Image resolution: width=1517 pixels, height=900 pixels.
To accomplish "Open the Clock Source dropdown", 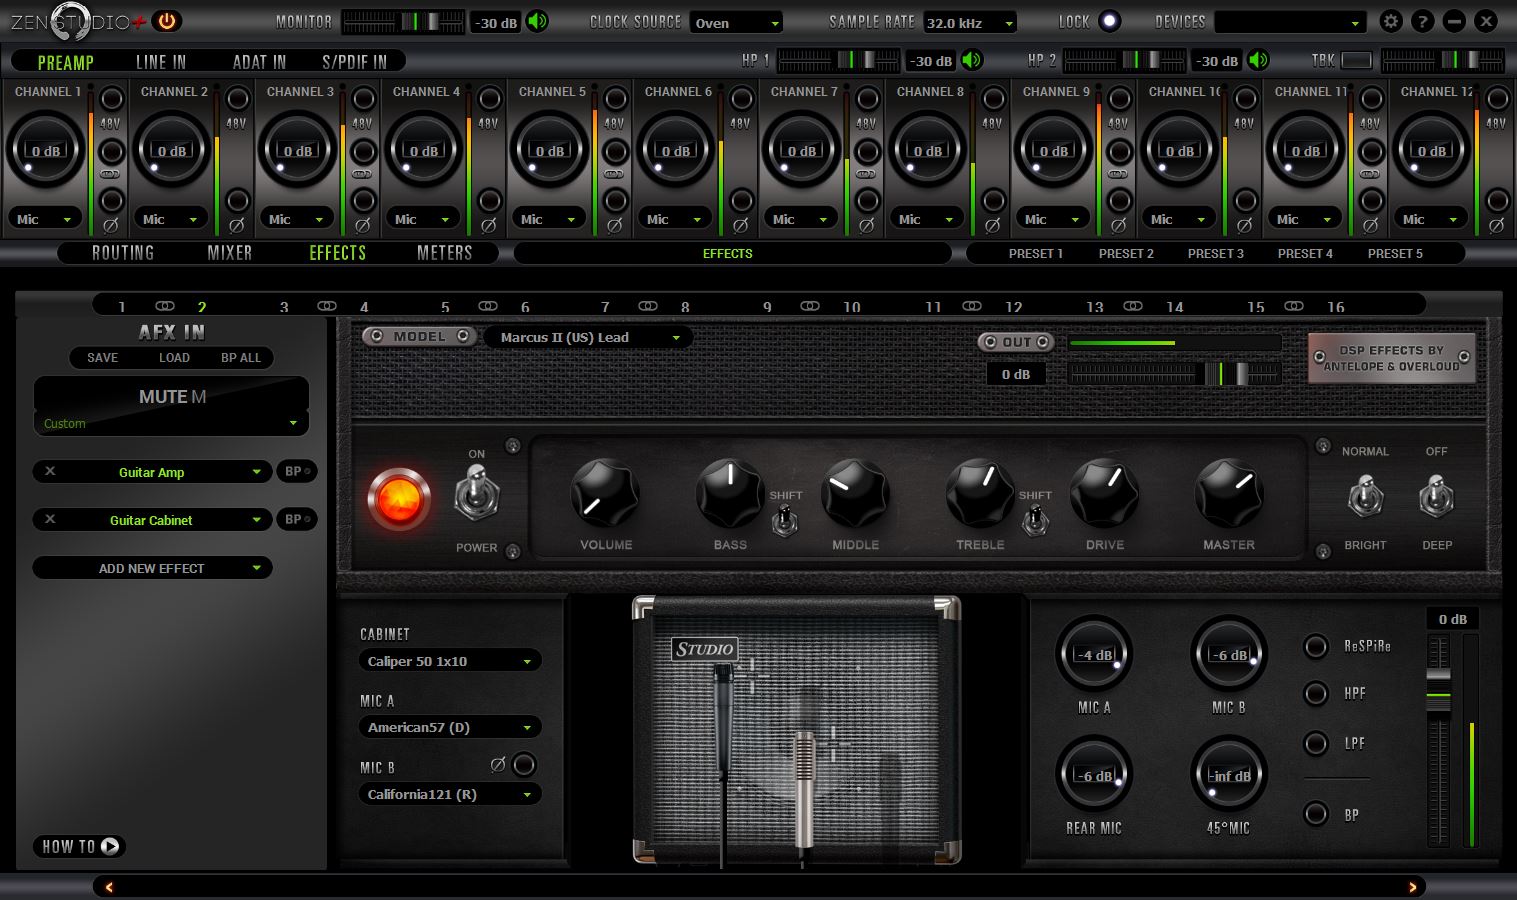I will (x=736, y=22).
